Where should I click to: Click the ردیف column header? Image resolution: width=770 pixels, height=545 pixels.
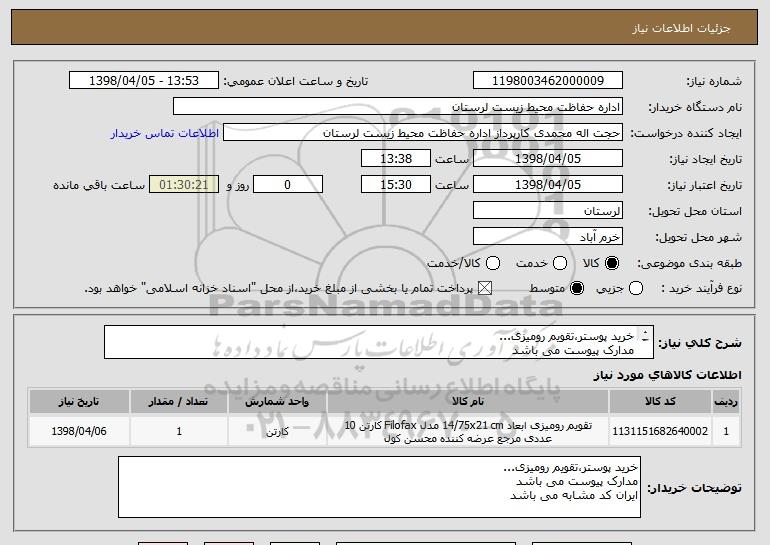pyautogui.click(x=726, y=402)
